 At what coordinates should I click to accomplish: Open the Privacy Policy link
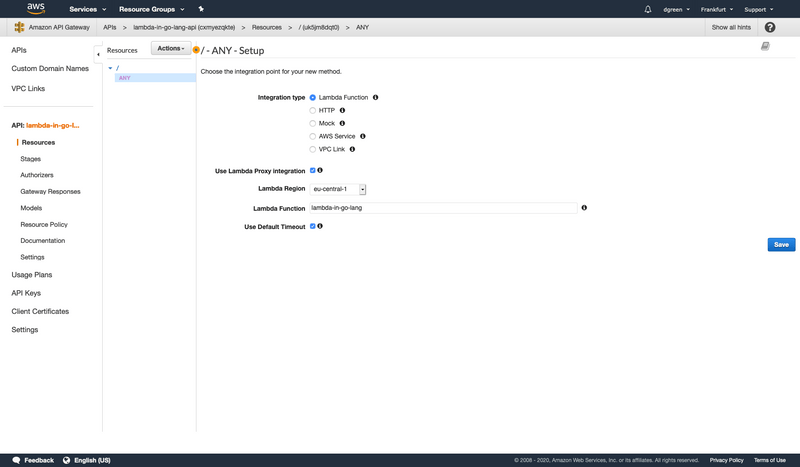tap(726, 460)
